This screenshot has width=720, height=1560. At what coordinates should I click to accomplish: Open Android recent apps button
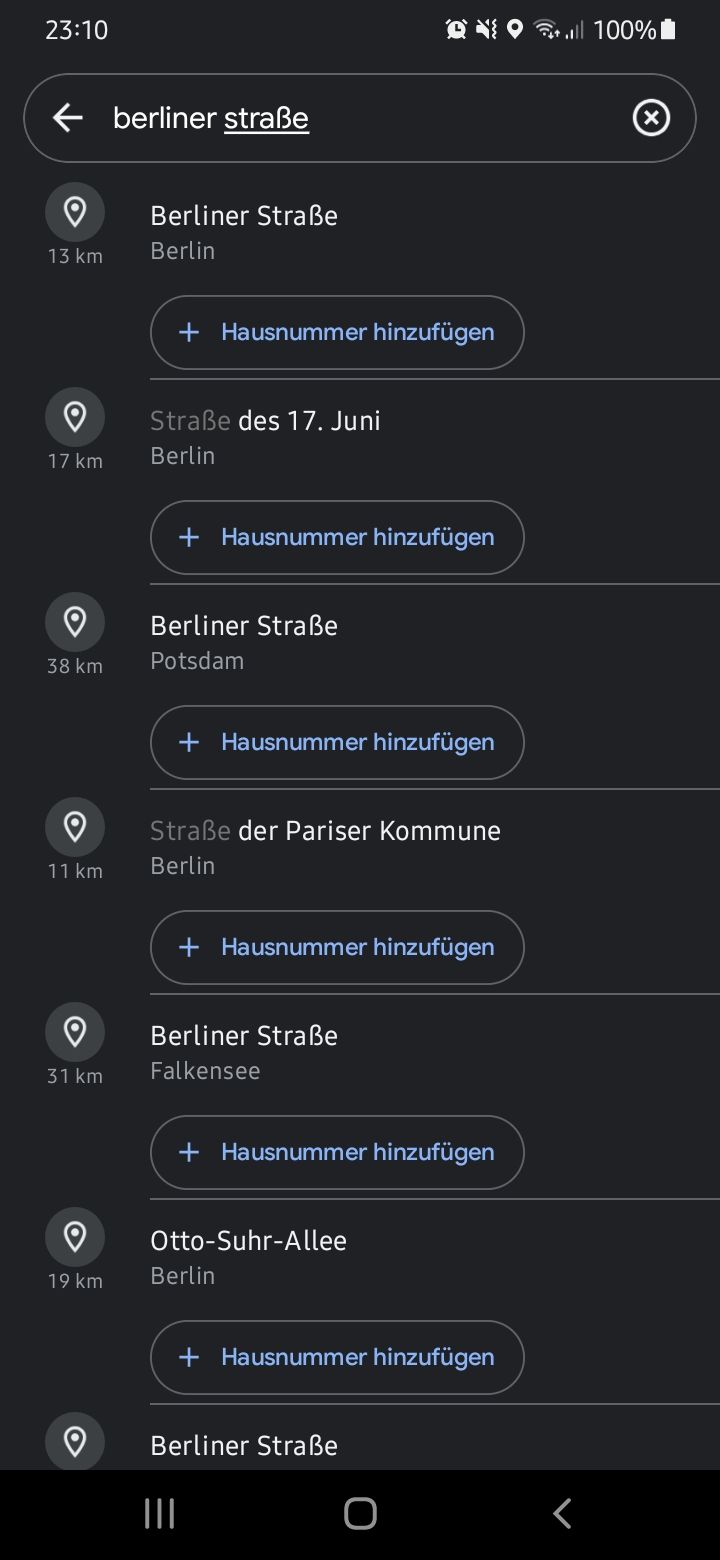click(159, 1513)
